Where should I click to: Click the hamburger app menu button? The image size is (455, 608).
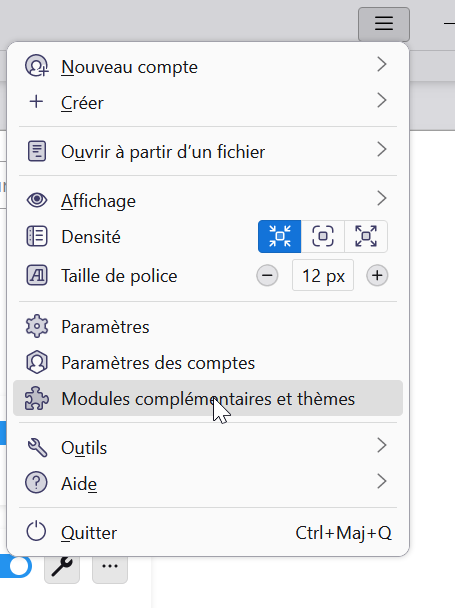click(x=384, y=24)
